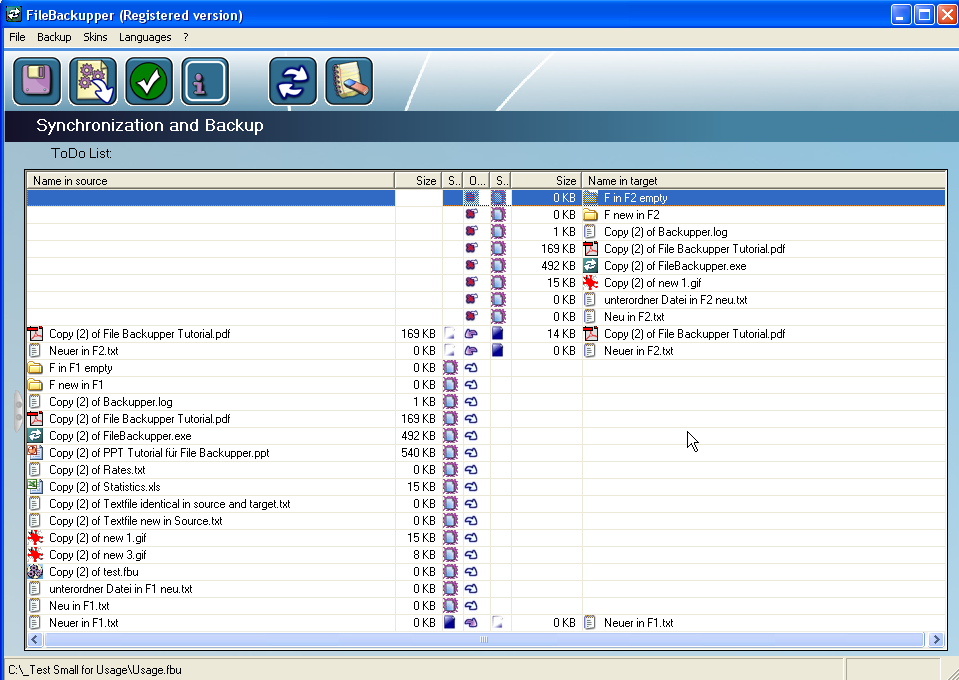The height and width of the screenshot is (680, 959).
Task: Open the Languages menu
Action: (145, 37)
